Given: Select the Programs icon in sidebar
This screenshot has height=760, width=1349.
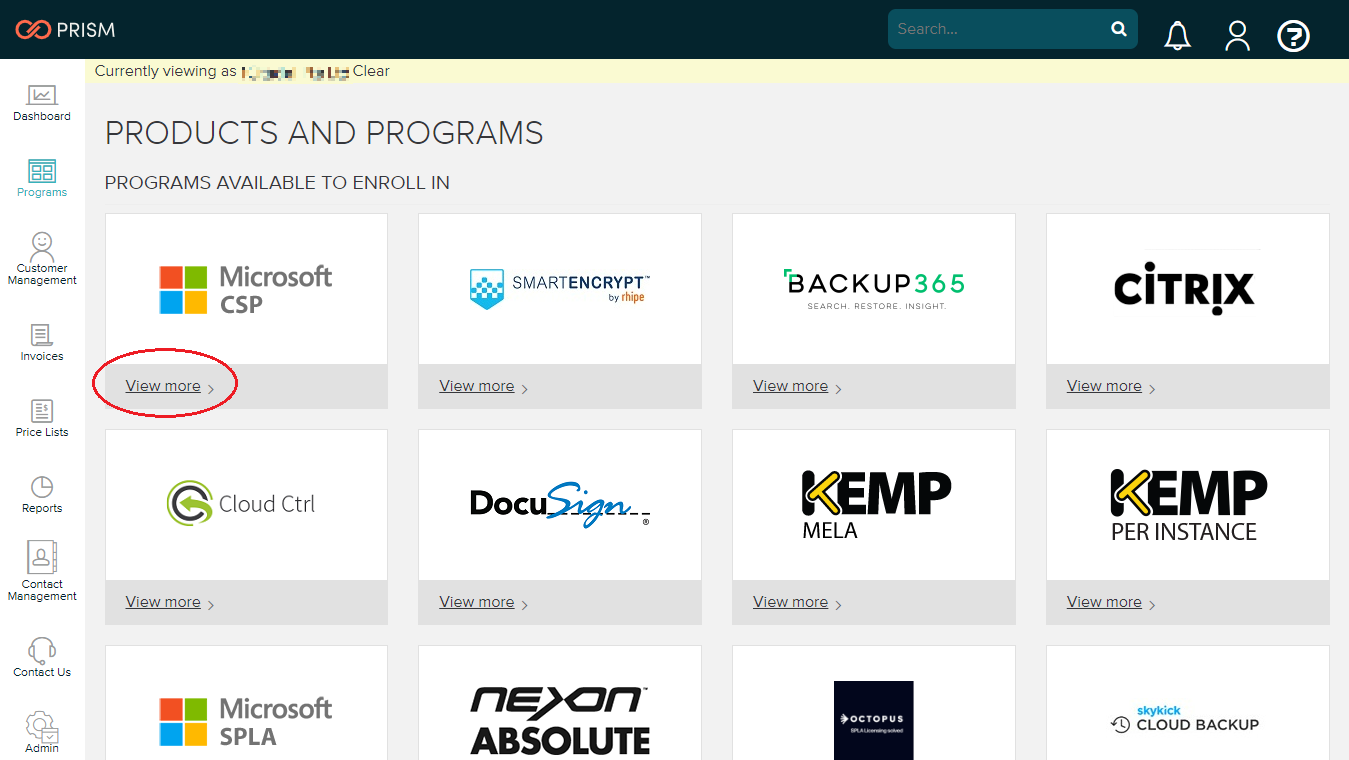Looking at the screenshot, I should click(x=42, y=171).
